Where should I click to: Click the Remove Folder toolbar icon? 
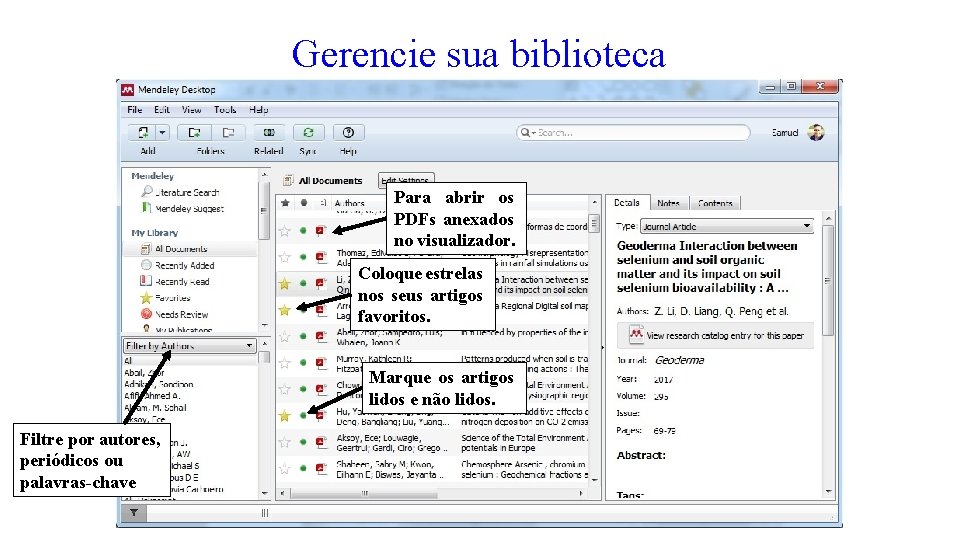(x=228, y=132)
